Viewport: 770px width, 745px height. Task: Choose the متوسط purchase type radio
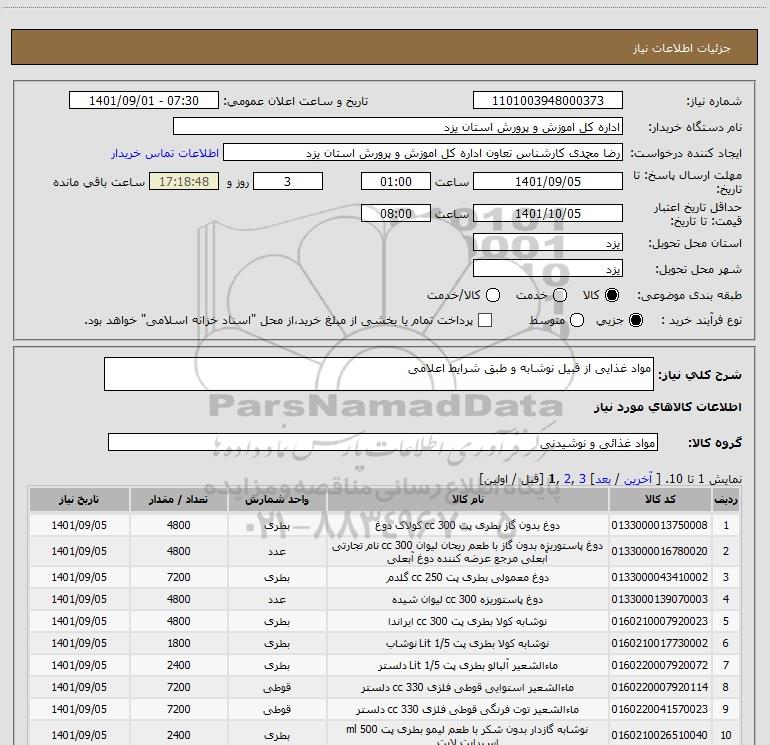click(577, 320)
